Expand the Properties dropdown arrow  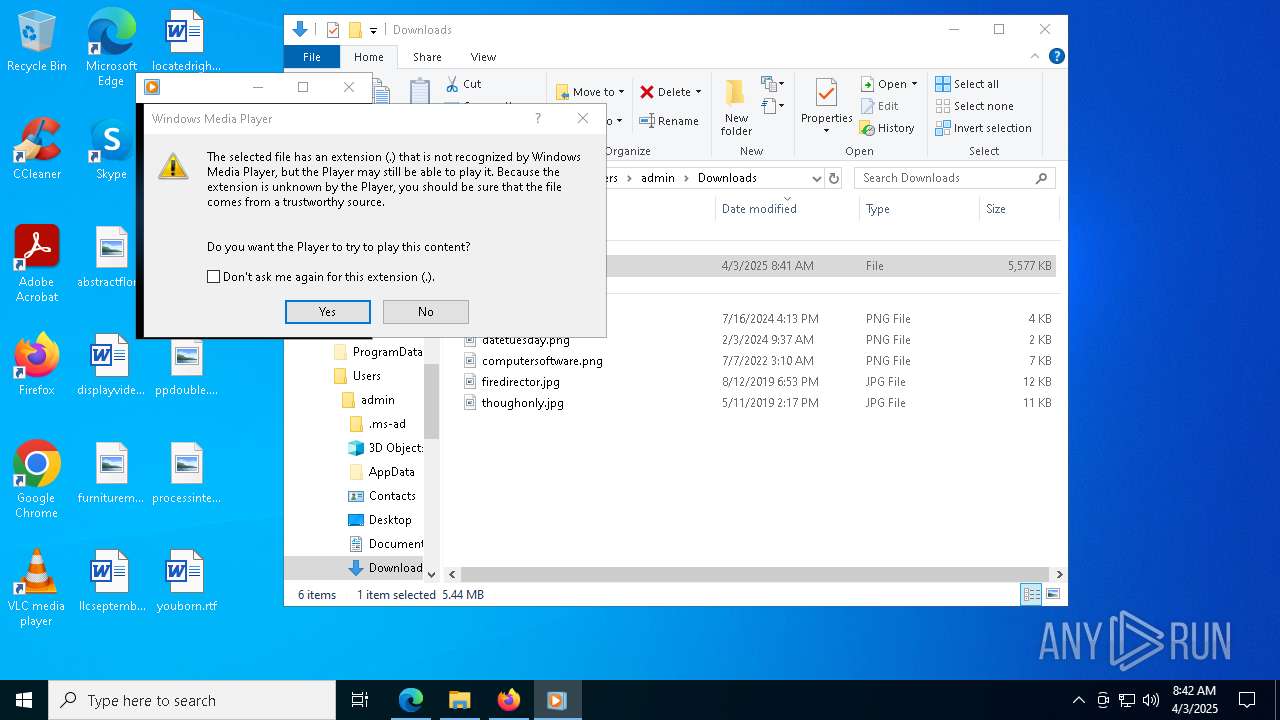point(826,131)
